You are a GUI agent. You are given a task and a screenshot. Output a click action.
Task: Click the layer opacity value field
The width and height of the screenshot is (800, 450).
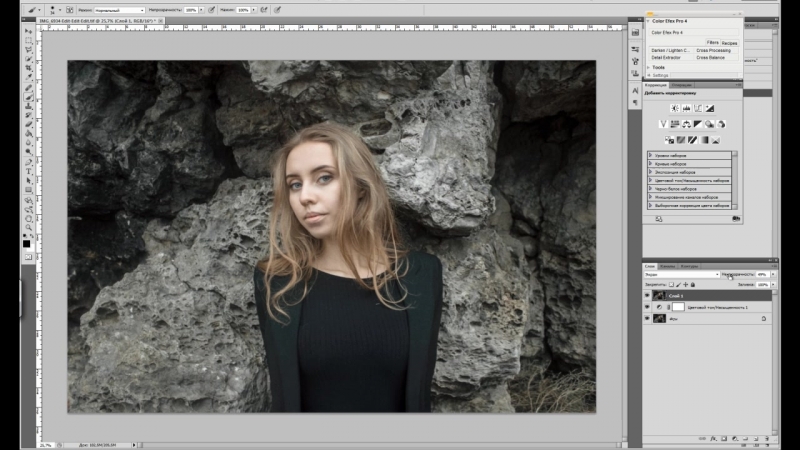coord(761,274)
